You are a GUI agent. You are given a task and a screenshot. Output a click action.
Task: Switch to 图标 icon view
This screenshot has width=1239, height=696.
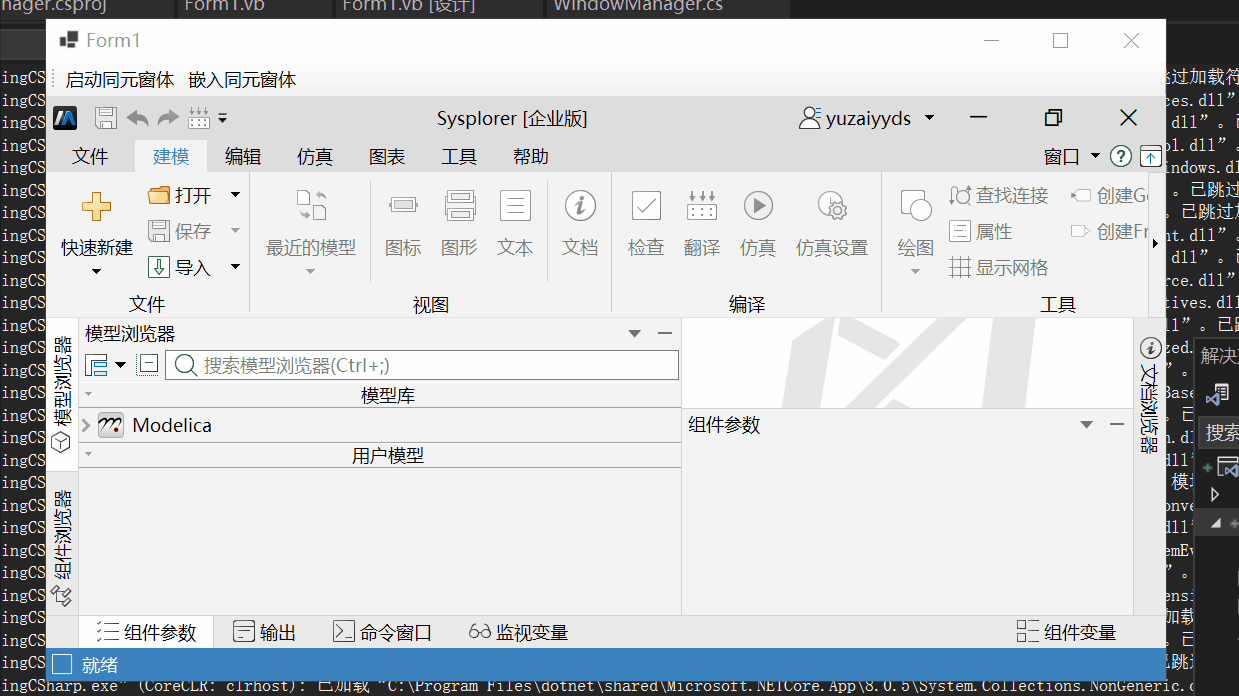pos(403,224)
